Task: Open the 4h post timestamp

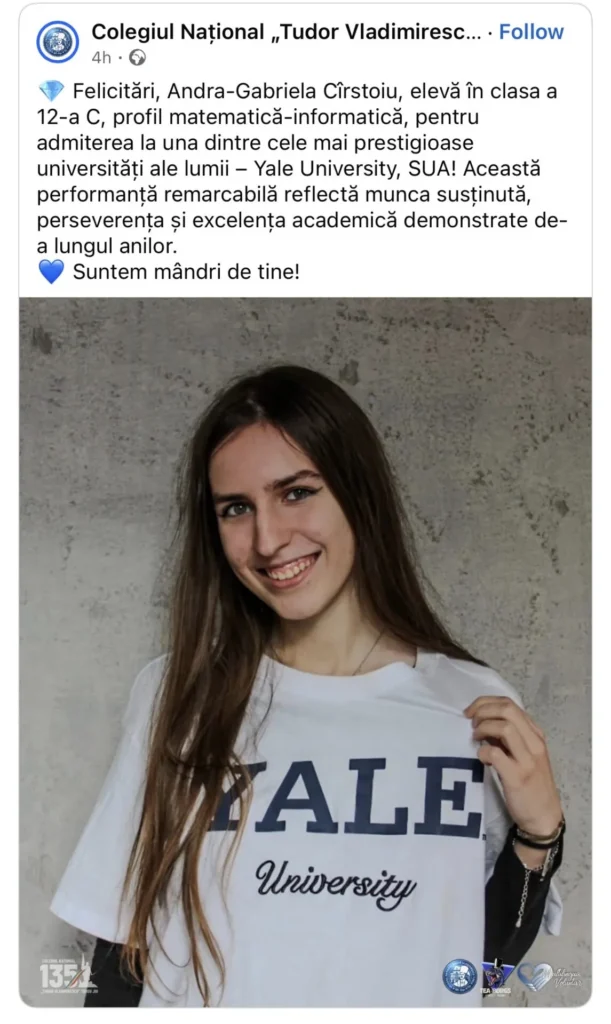Action: pos(101,58)
